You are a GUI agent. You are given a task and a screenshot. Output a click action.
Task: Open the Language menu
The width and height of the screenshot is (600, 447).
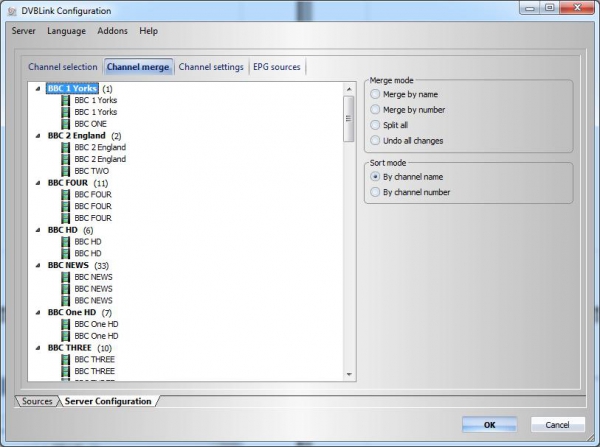pos(67,31)
